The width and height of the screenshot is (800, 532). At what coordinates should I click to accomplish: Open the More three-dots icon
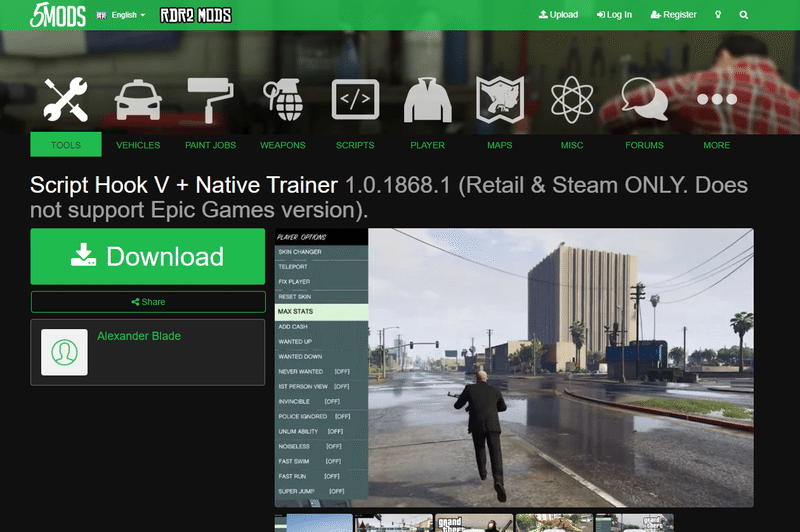click(717, 99)
